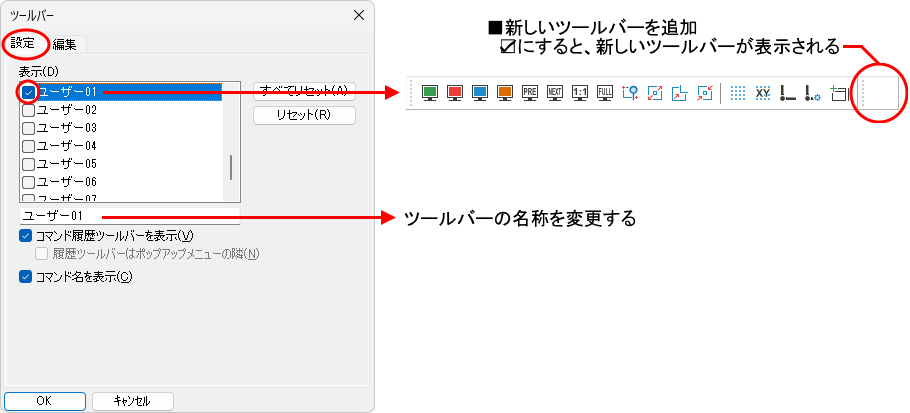Select the FULL view monitor icon
Image resolution: width=910 pixels, height=413 pixels.
(x=605, y=93)
